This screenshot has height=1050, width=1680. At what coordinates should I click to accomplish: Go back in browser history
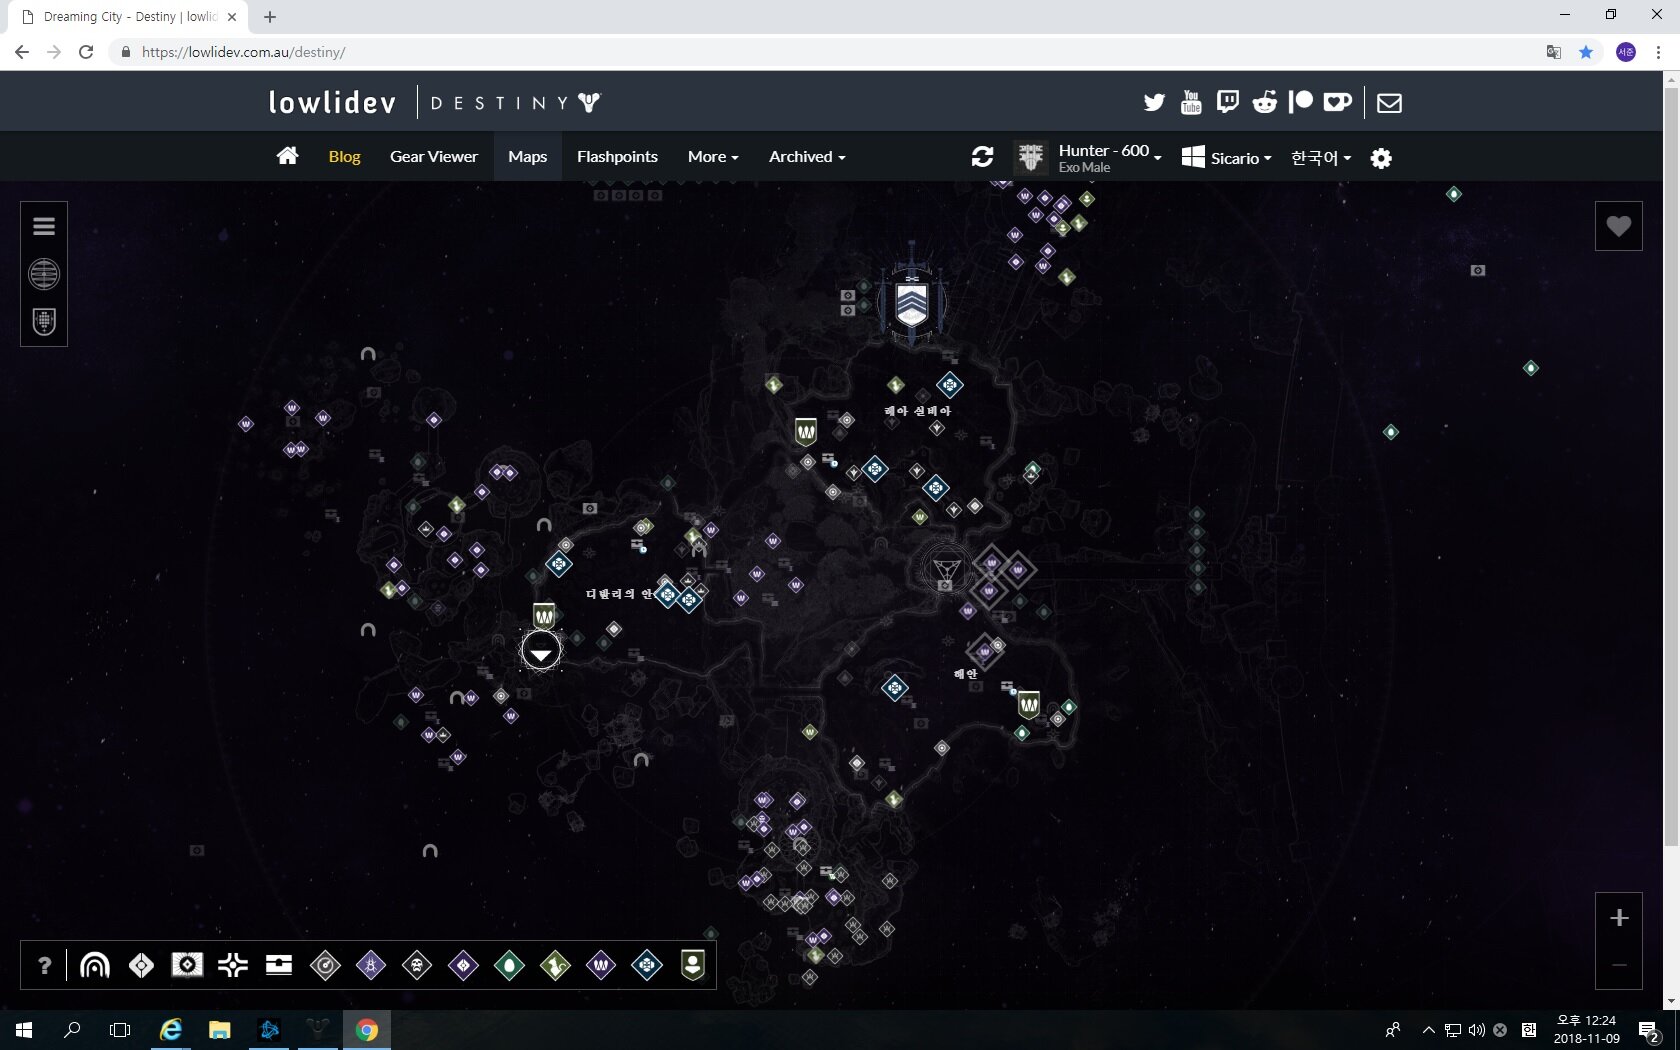point(22,52)
